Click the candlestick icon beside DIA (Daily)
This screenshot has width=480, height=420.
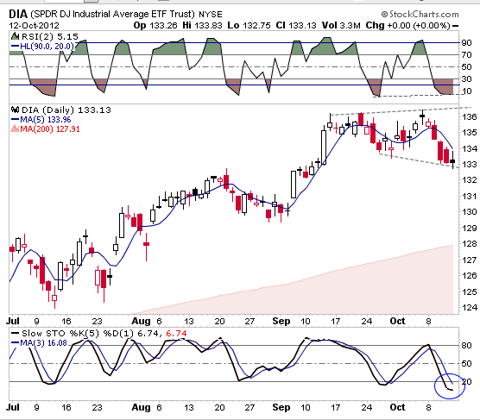point(15,109)
